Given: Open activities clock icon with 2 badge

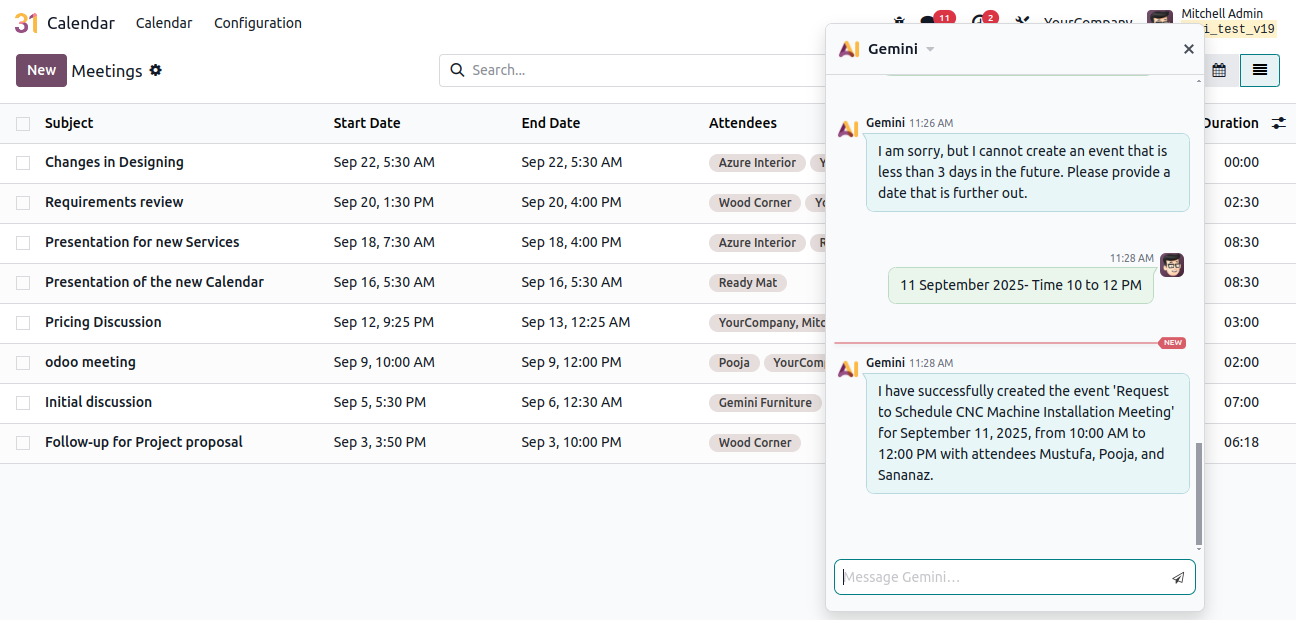Looking at the screenshot, I should (x=979, y=22).
